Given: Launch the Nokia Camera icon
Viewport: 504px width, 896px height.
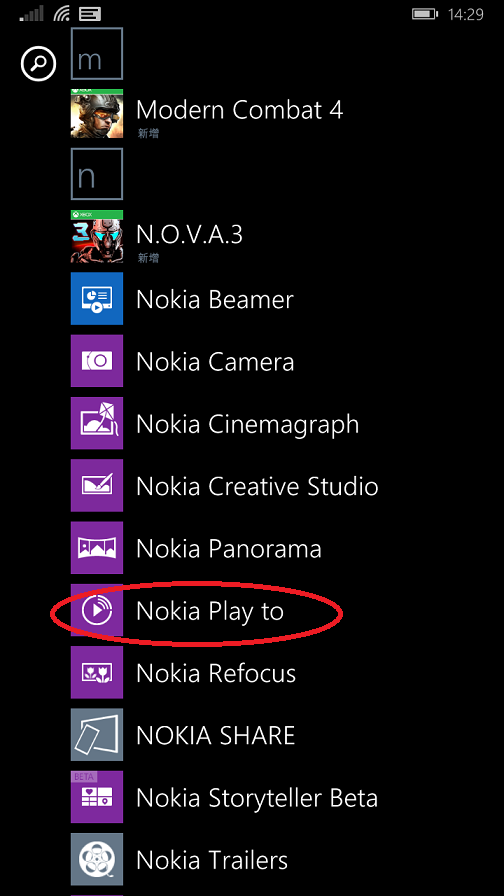Looking at the screenshot, I should click(x=97, y=361).
